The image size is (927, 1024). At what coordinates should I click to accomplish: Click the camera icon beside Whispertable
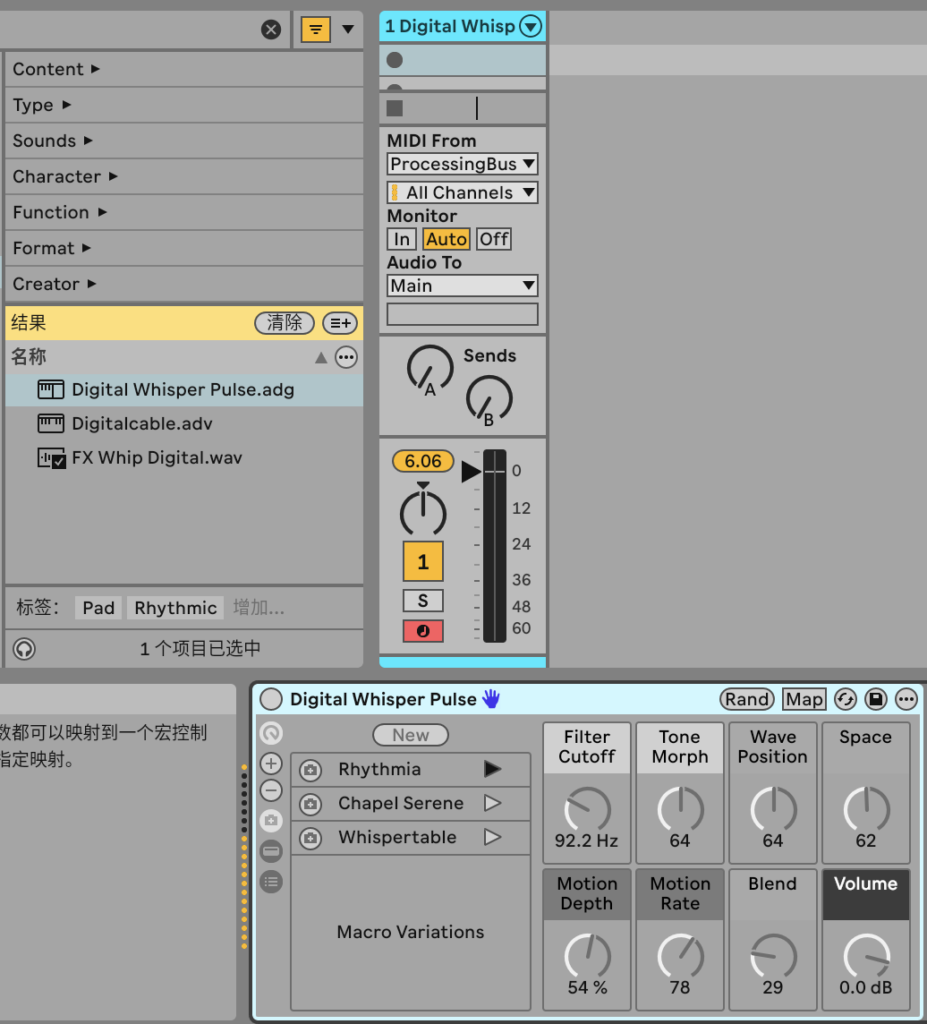click(x=311, y=838)
